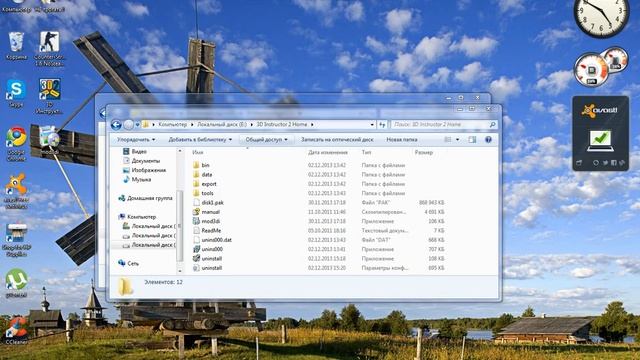640x360 pixels.
Task: Navigate to Компьютер in the breadcrumb
Action: pos(173,124)
